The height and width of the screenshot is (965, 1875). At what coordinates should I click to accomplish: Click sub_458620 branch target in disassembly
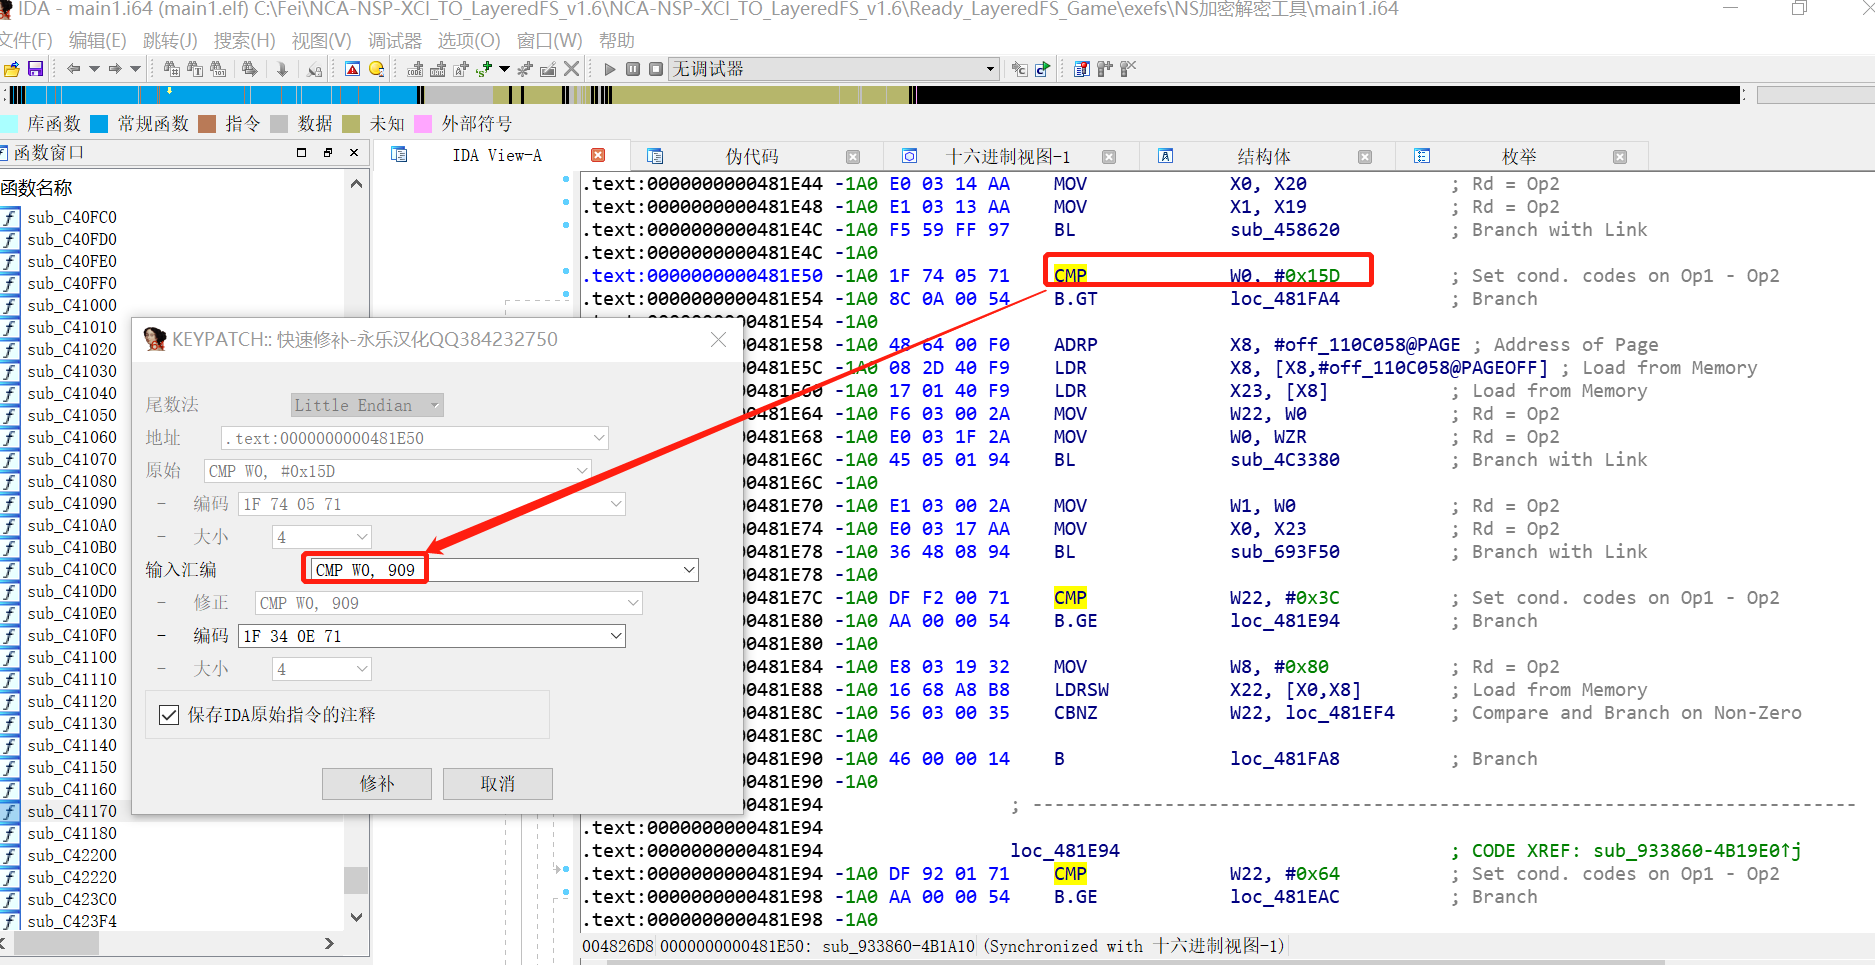click(x=1285, y=230)
